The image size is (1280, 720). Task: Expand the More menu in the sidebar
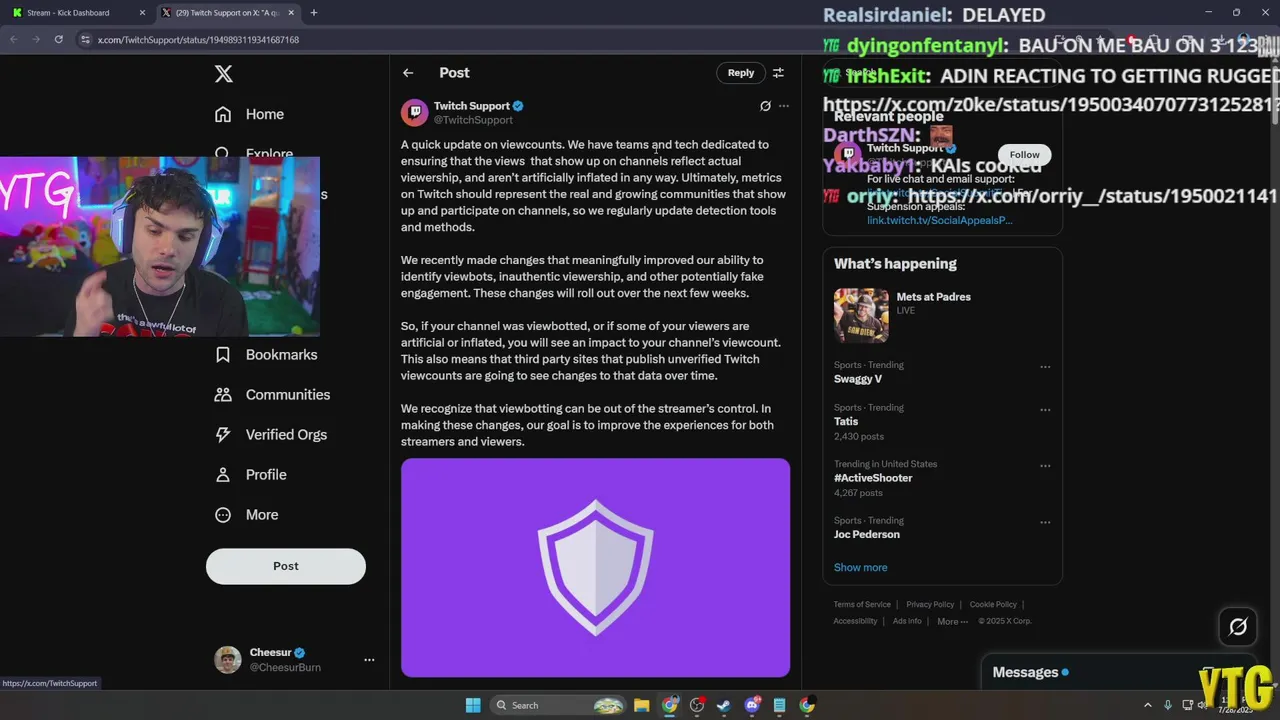(247, 515)
